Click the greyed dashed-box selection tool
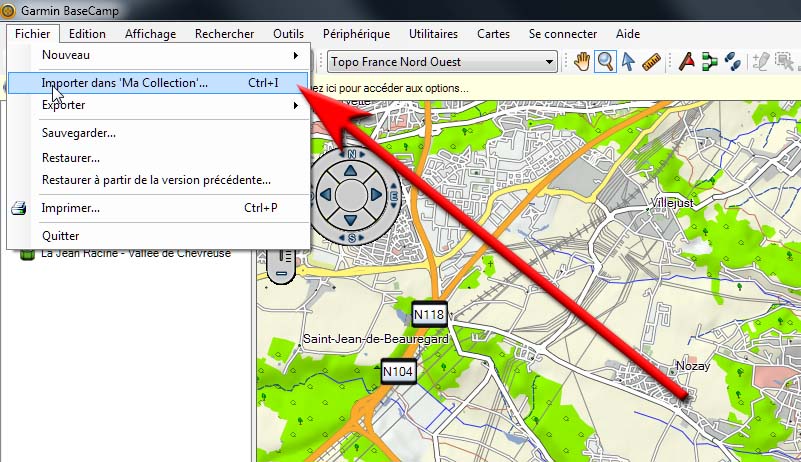The width and height of the screenshot is (801, 462). (x=784, y=62)
